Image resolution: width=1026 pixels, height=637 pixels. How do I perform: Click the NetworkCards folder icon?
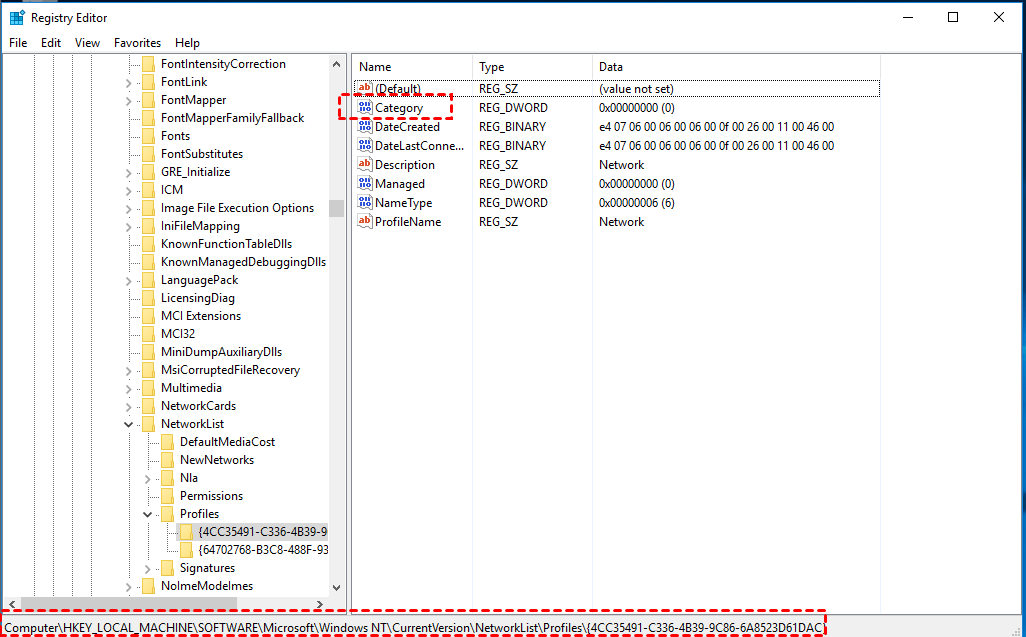click(x=149, y=406)
